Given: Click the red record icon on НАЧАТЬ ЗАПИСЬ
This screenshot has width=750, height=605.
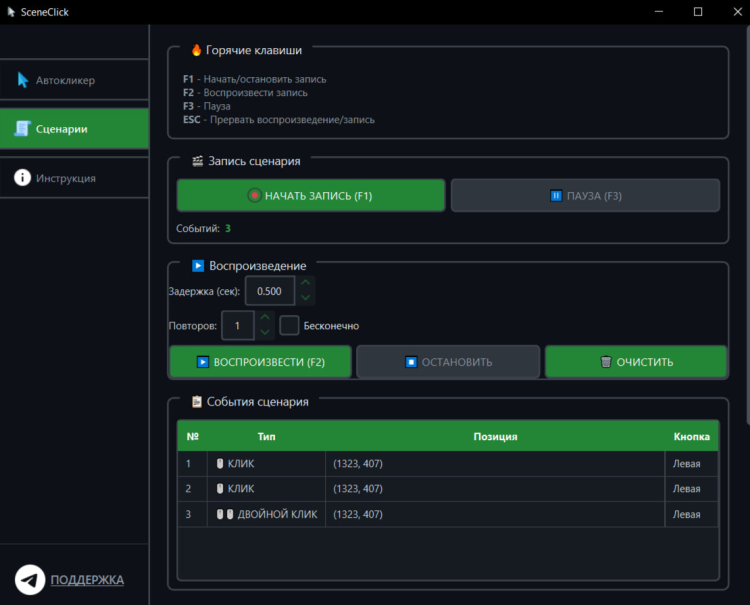Looking at the screenshot, I should click(x=255, y=196).
